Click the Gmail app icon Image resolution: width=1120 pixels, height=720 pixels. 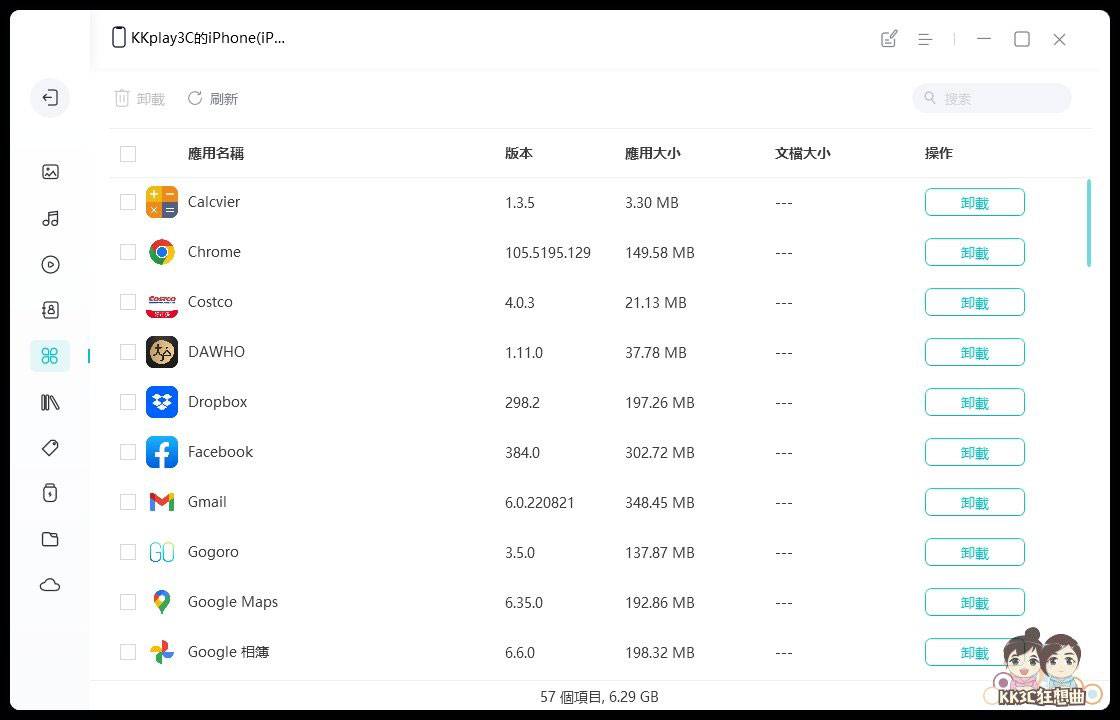(161, 502)
